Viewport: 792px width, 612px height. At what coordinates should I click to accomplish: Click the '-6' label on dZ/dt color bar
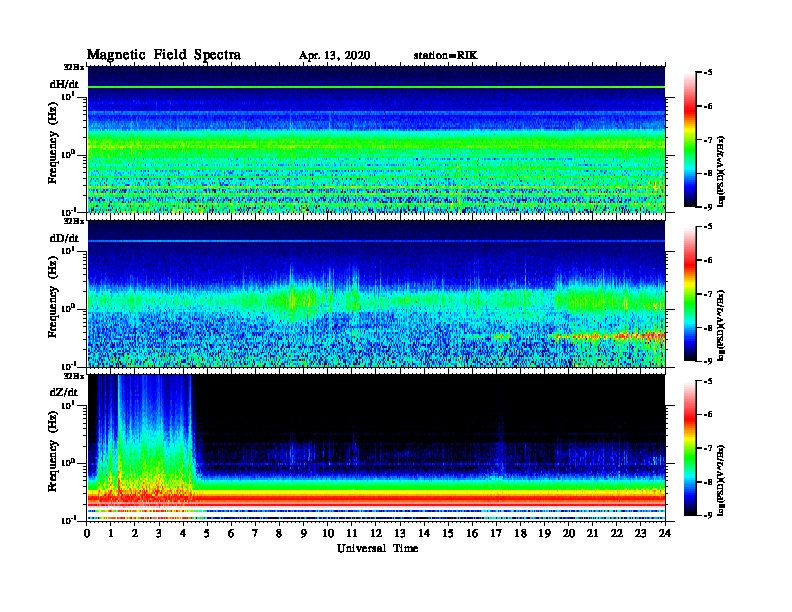click(x=707, y=414)
